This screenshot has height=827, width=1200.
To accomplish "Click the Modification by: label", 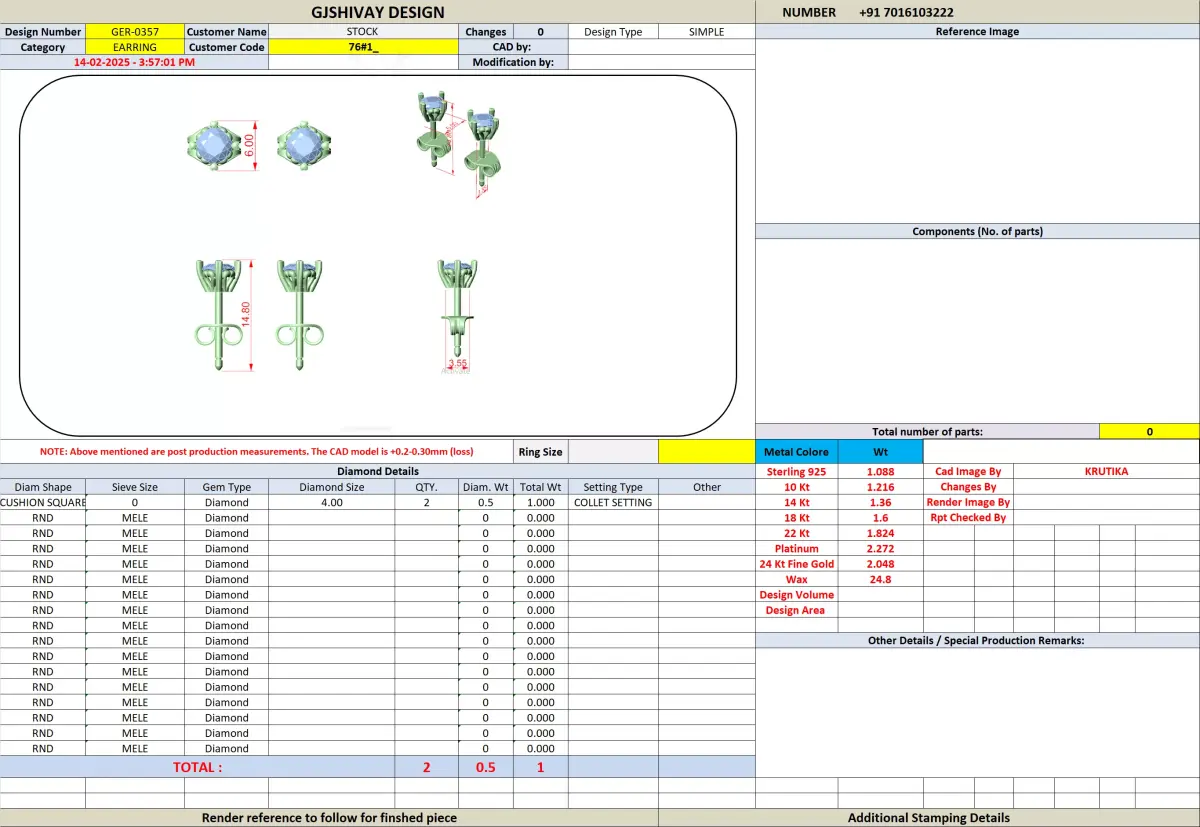I will tap(512, 62).
